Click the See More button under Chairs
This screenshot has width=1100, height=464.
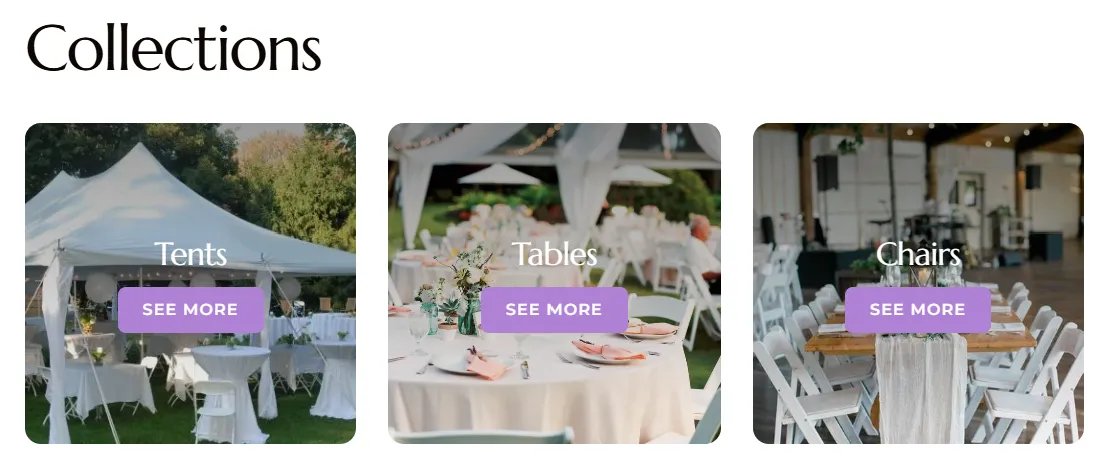point(918,310)
